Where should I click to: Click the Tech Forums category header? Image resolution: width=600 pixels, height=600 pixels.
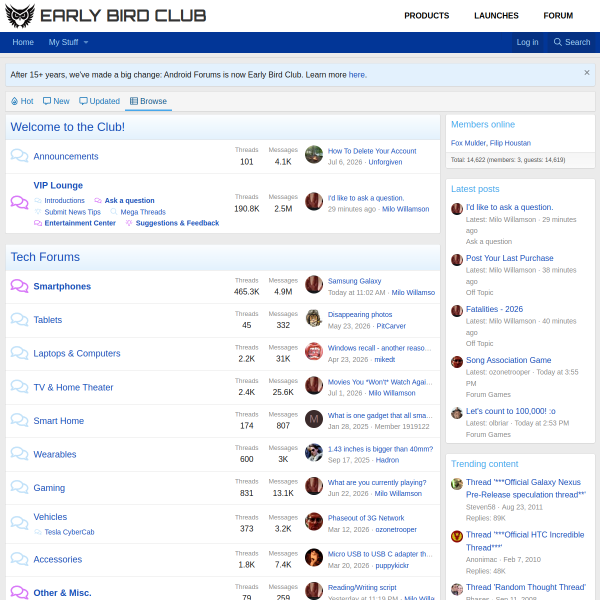[45, 257]
